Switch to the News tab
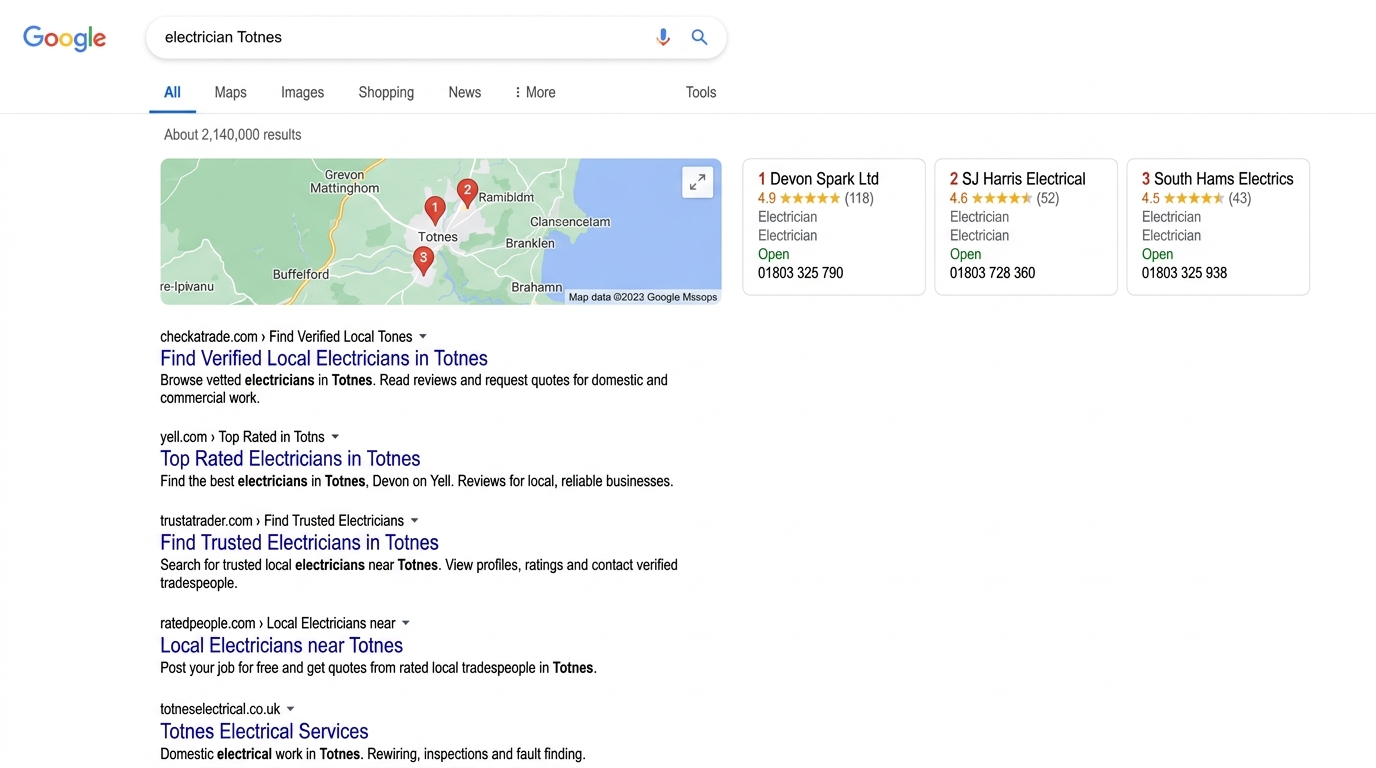Screen dimensions: 1376x768 (465, 92)
